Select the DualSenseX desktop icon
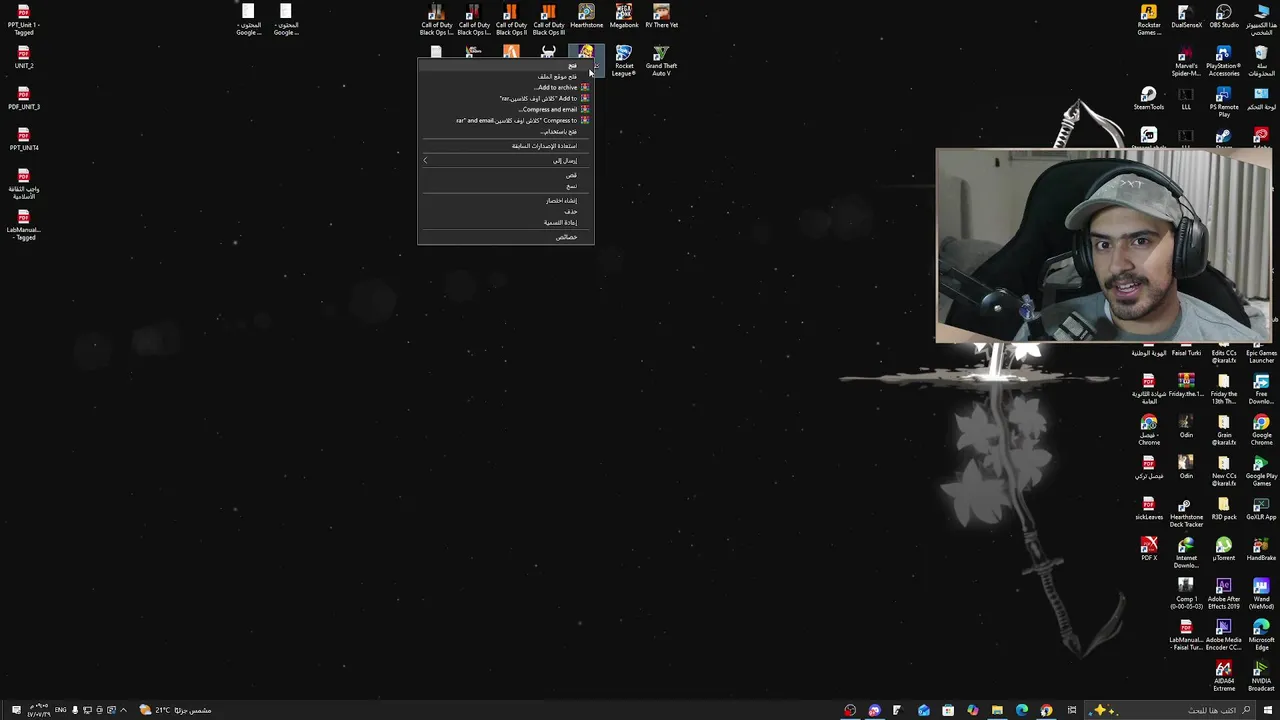 (1186, 17)
